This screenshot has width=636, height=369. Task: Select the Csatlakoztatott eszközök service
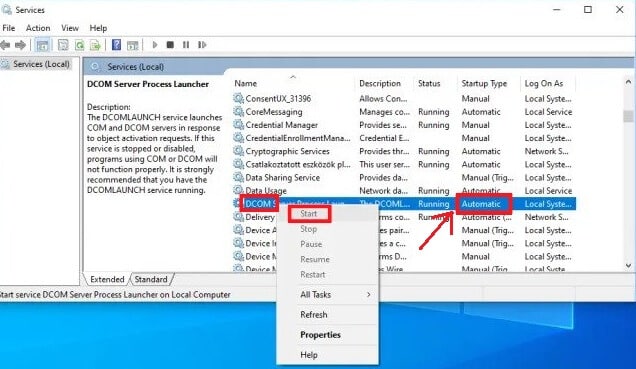(x=404, y=164)
